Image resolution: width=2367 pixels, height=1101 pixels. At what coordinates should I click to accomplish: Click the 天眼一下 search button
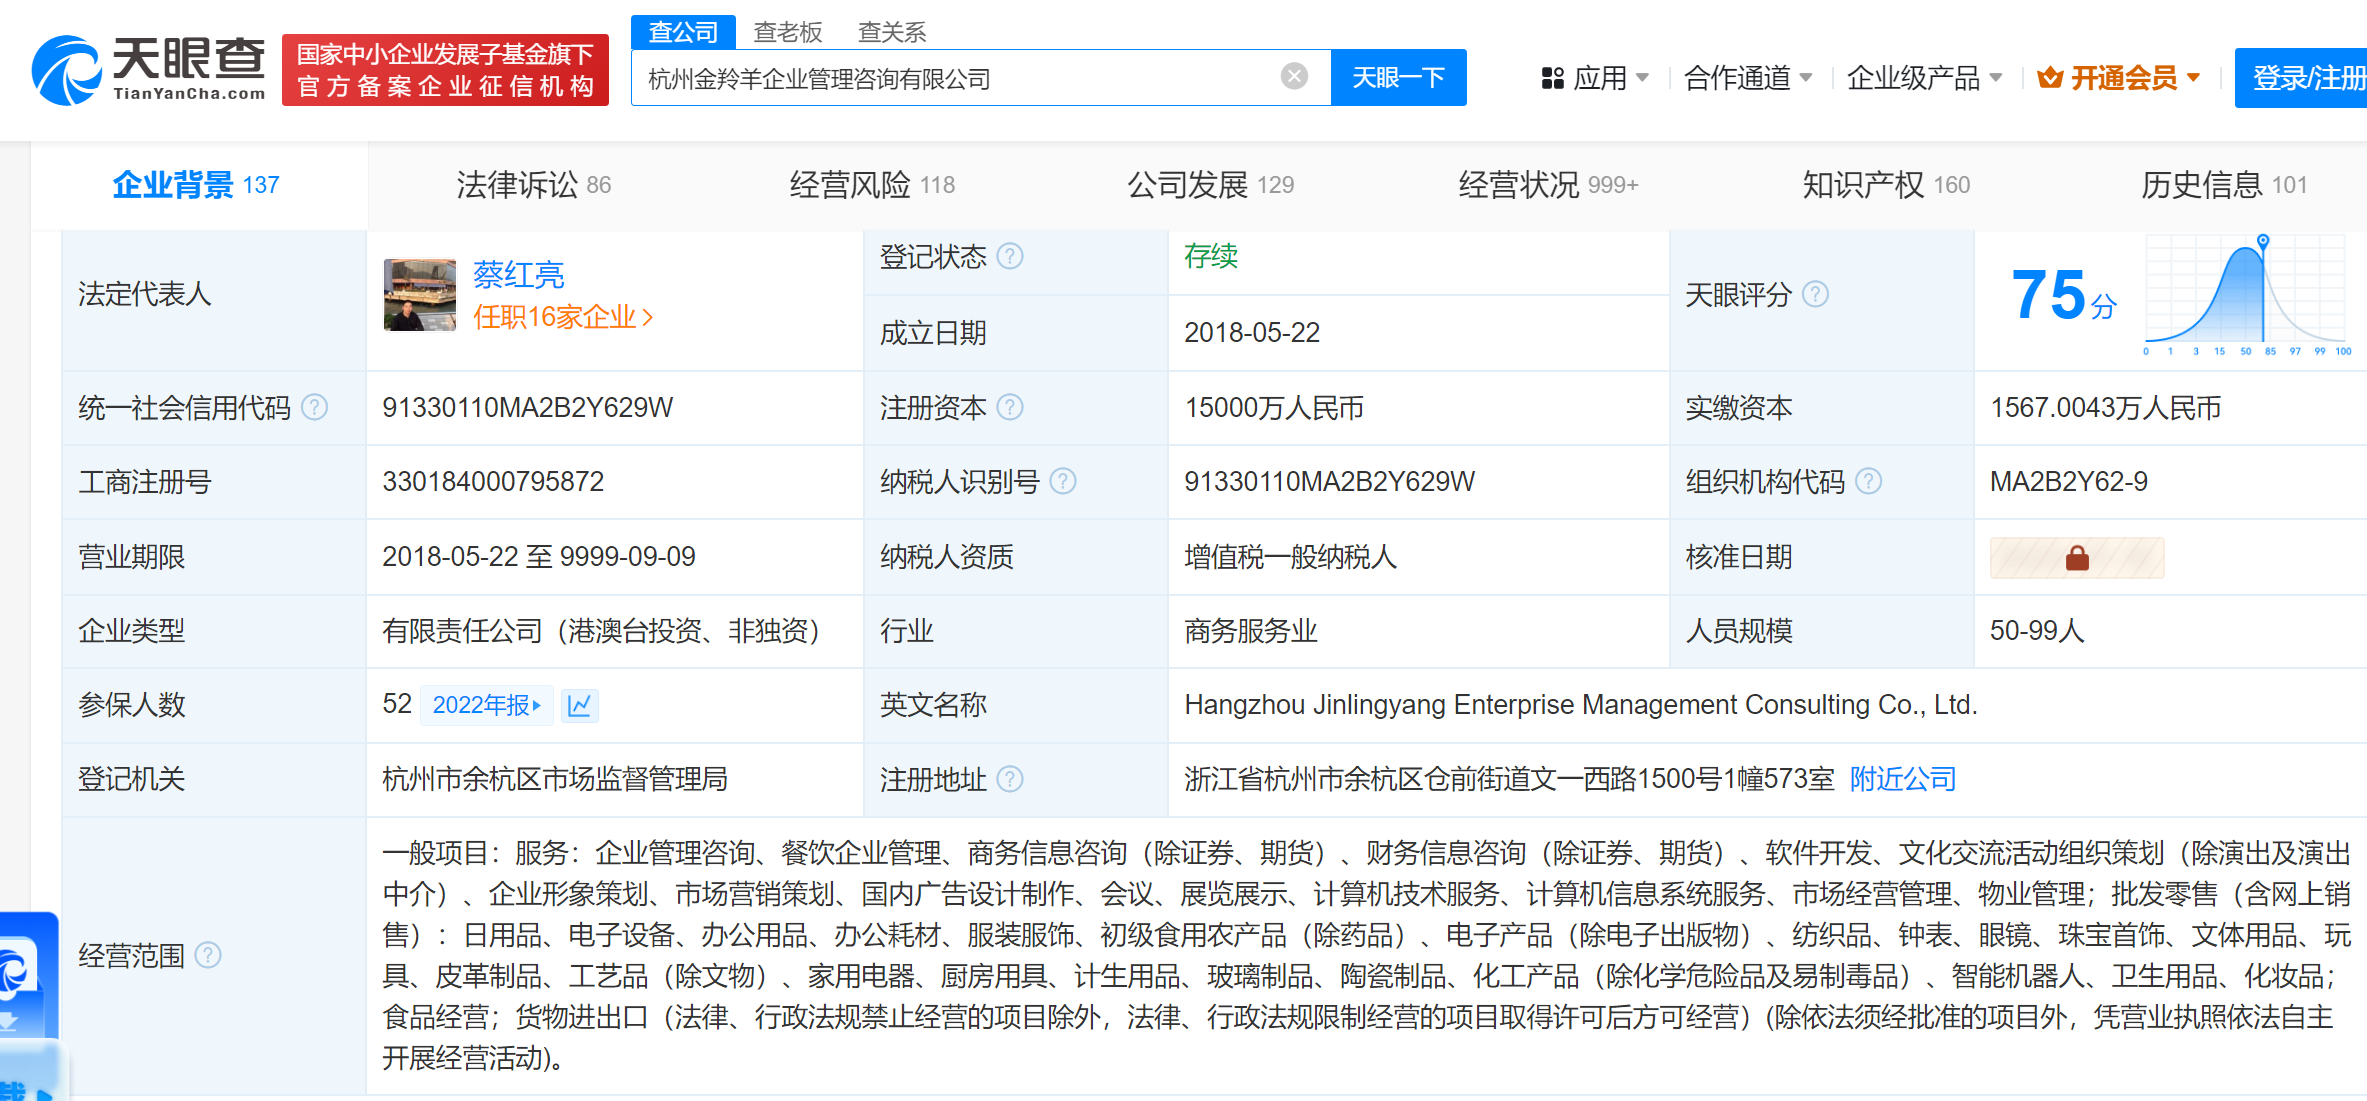pos(1397,78)
